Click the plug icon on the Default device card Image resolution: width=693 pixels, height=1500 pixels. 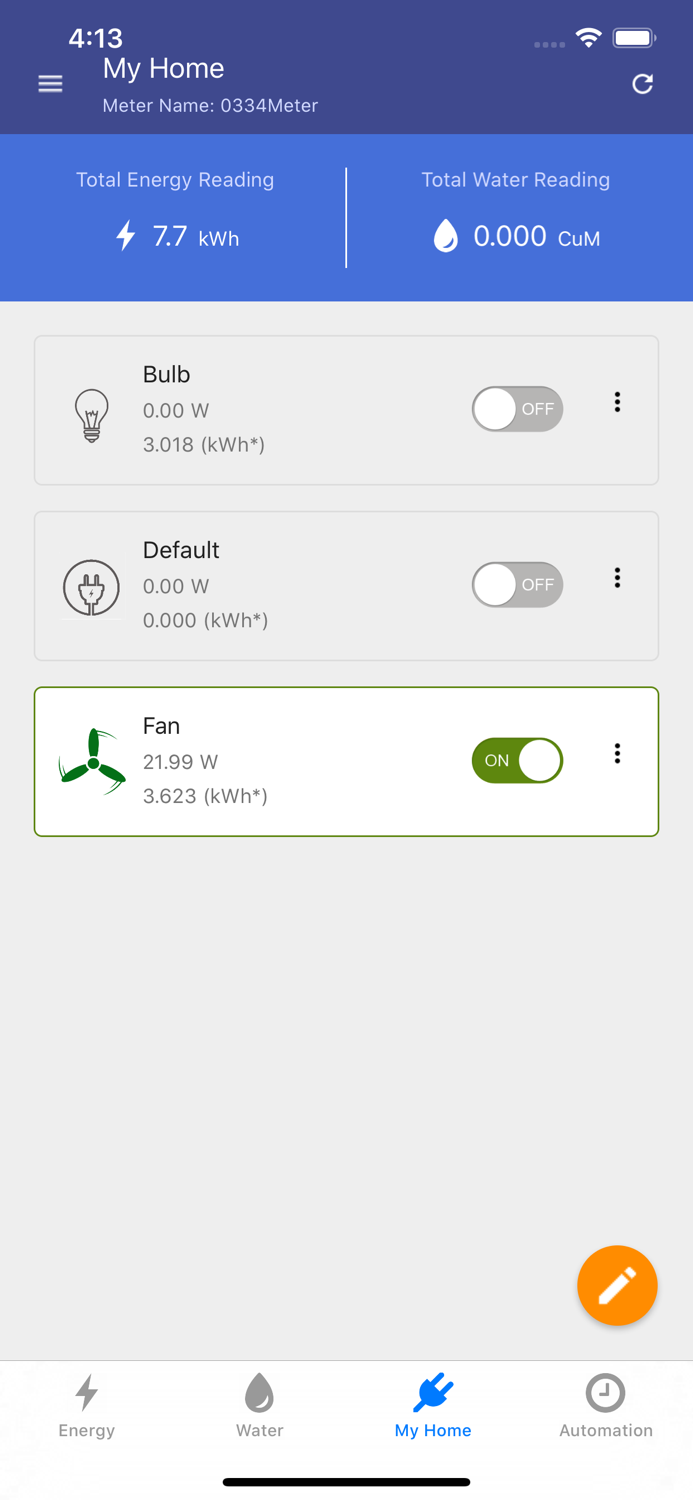coord(91,586)
